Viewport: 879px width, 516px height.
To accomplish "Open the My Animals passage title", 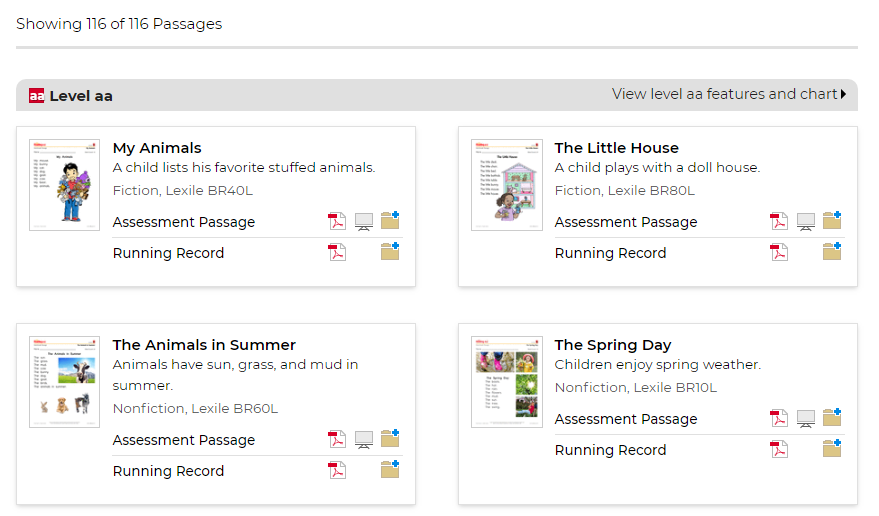I will click(157, 148).
